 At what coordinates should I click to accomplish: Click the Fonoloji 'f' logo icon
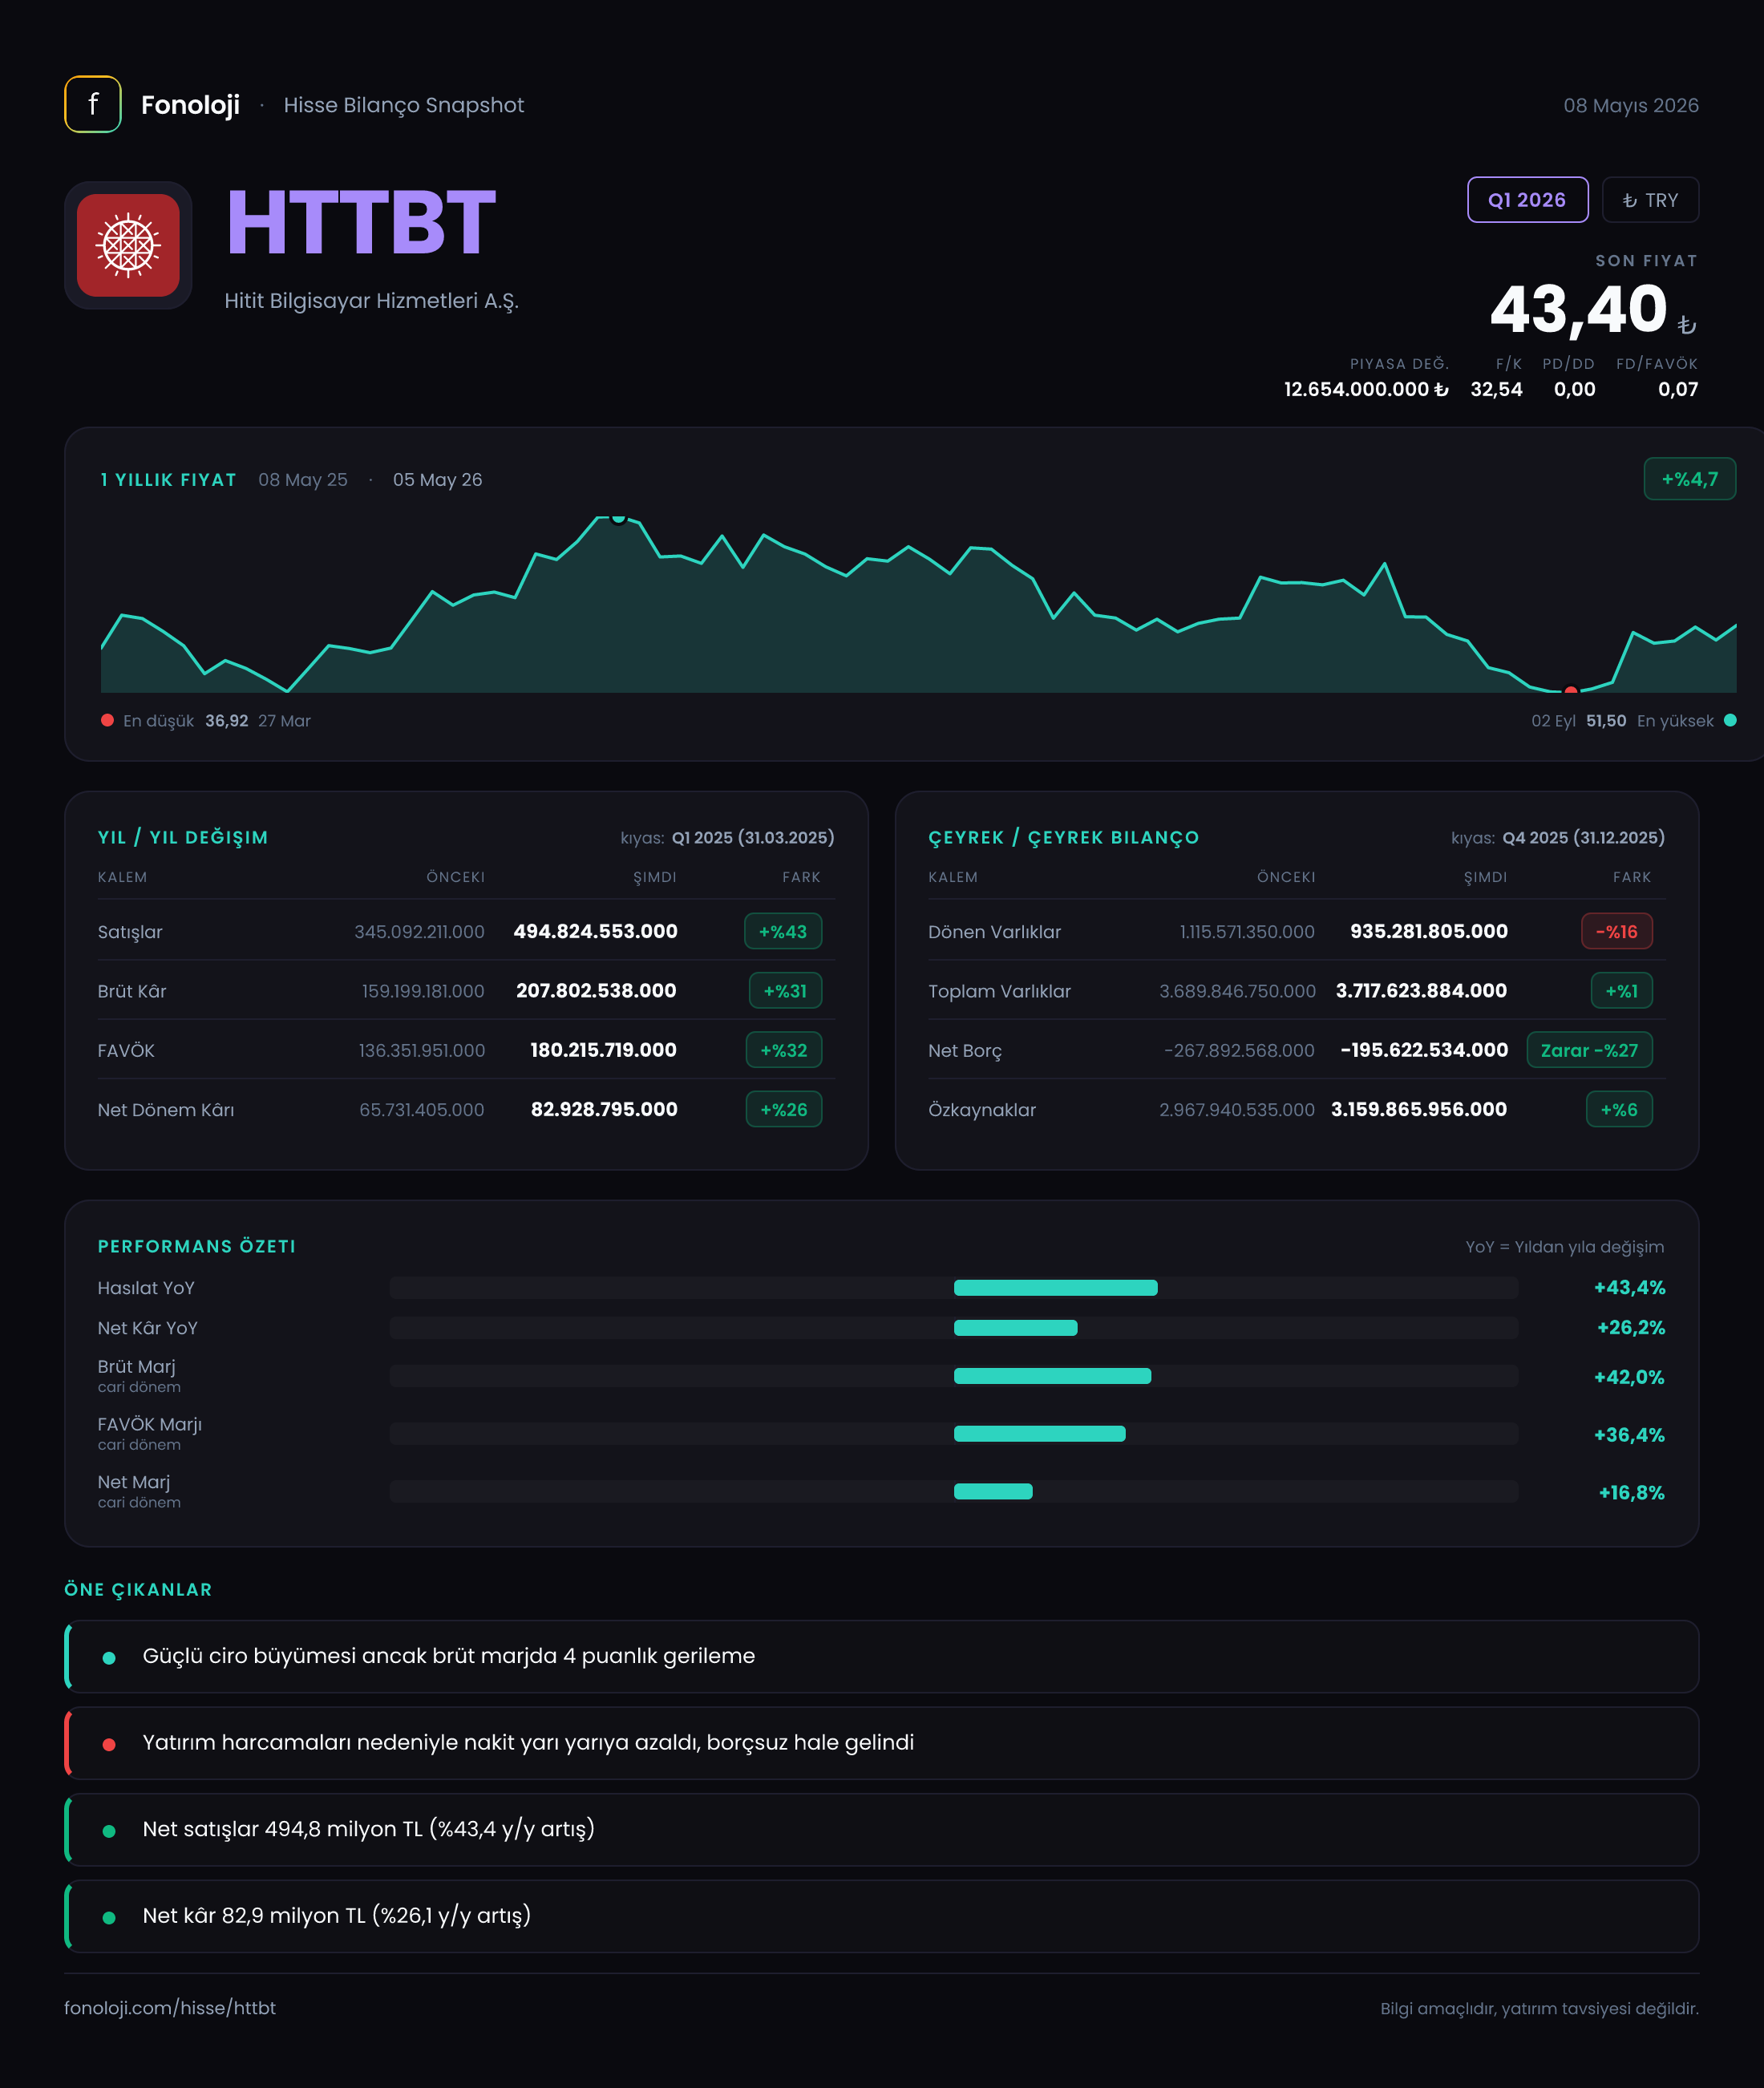pos(93,104)
